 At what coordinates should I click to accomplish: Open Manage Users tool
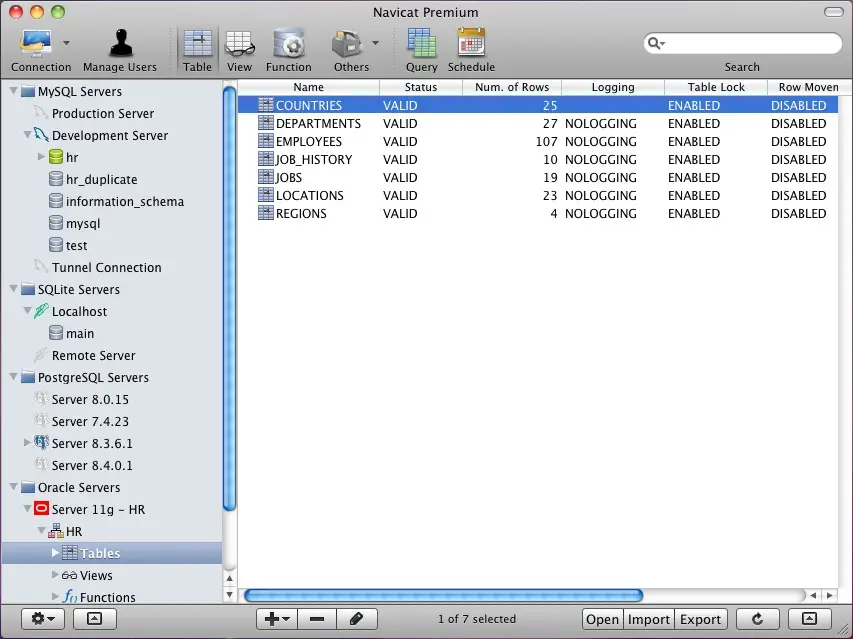pyautogui.click(x=121, y=44)
